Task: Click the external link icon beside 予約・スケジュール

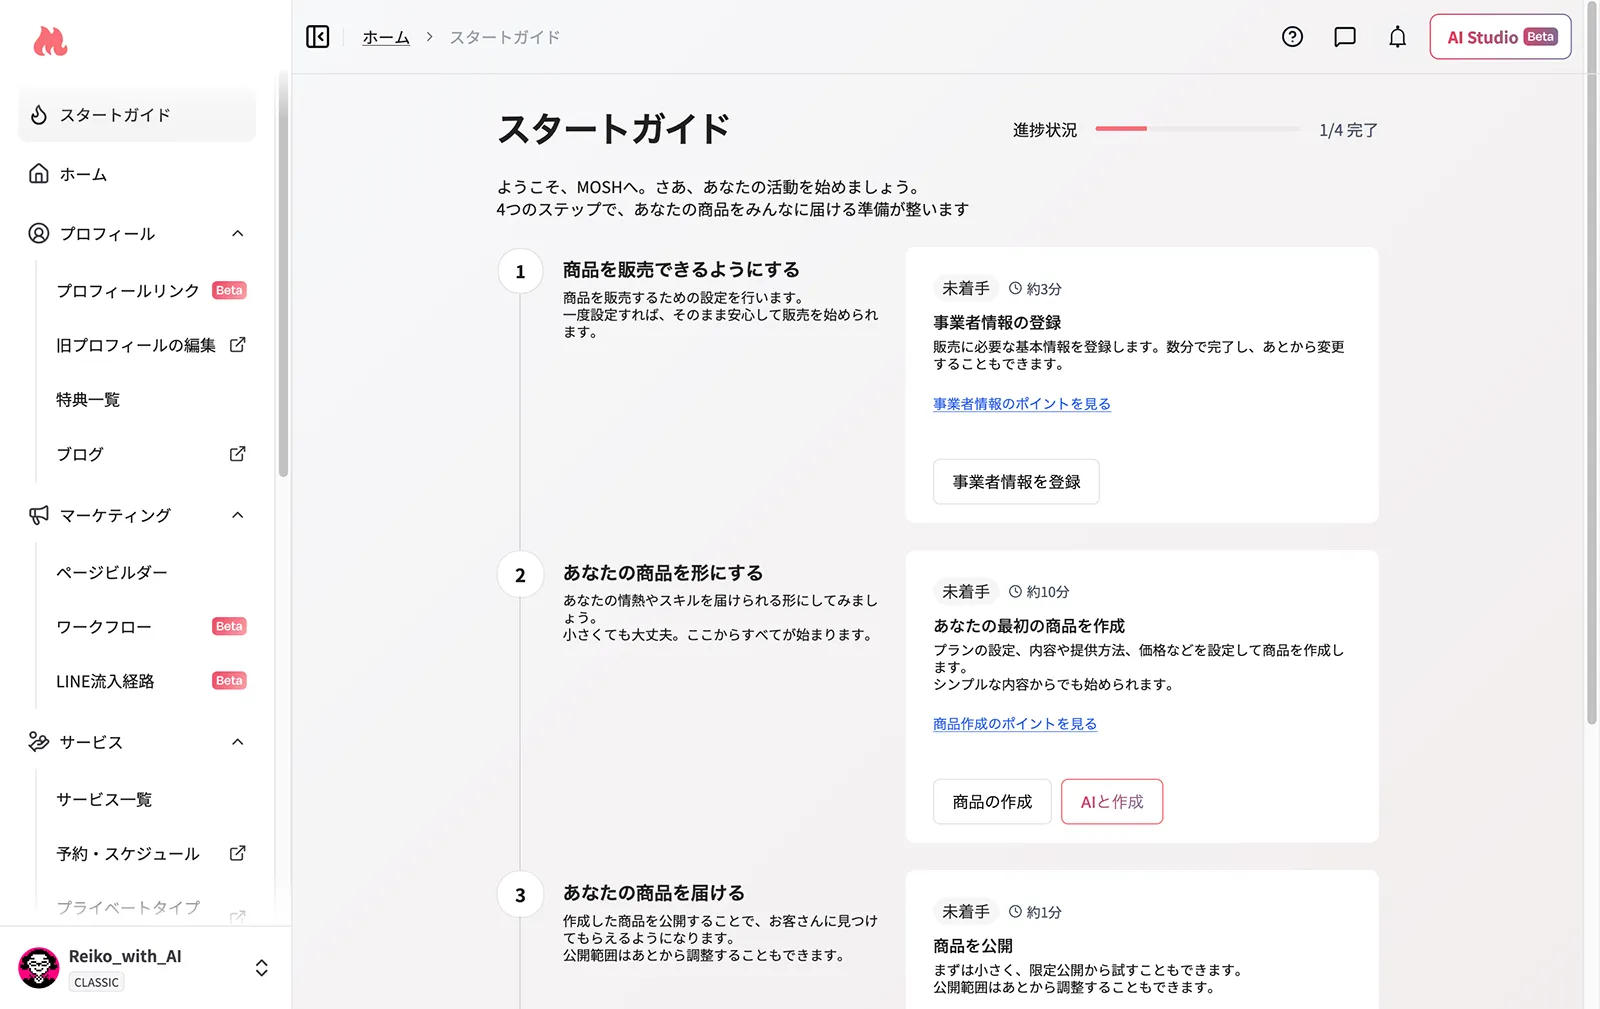Action: tap(238, 853)
